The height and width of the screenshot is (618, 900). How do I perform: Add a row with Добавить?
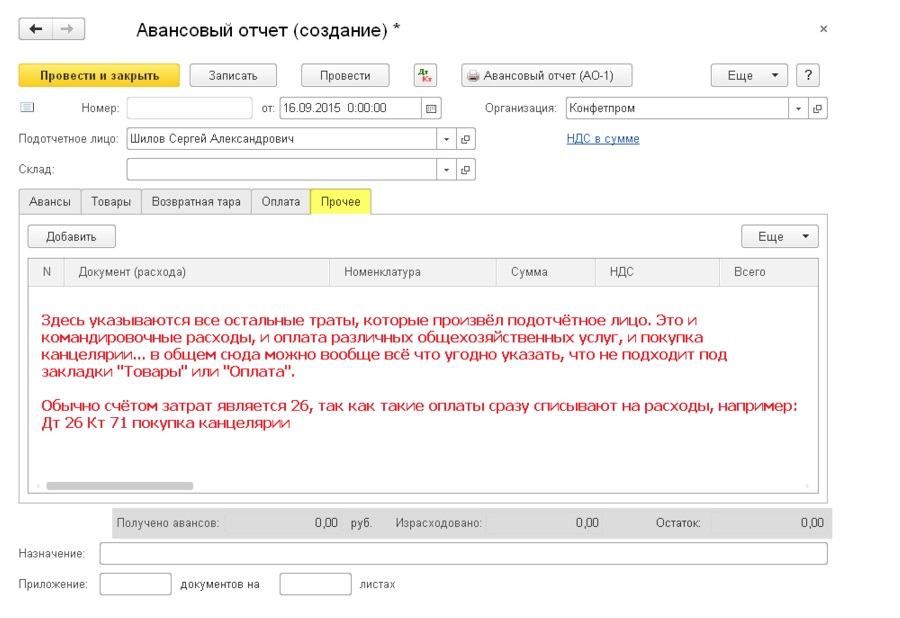coord(72,236)
